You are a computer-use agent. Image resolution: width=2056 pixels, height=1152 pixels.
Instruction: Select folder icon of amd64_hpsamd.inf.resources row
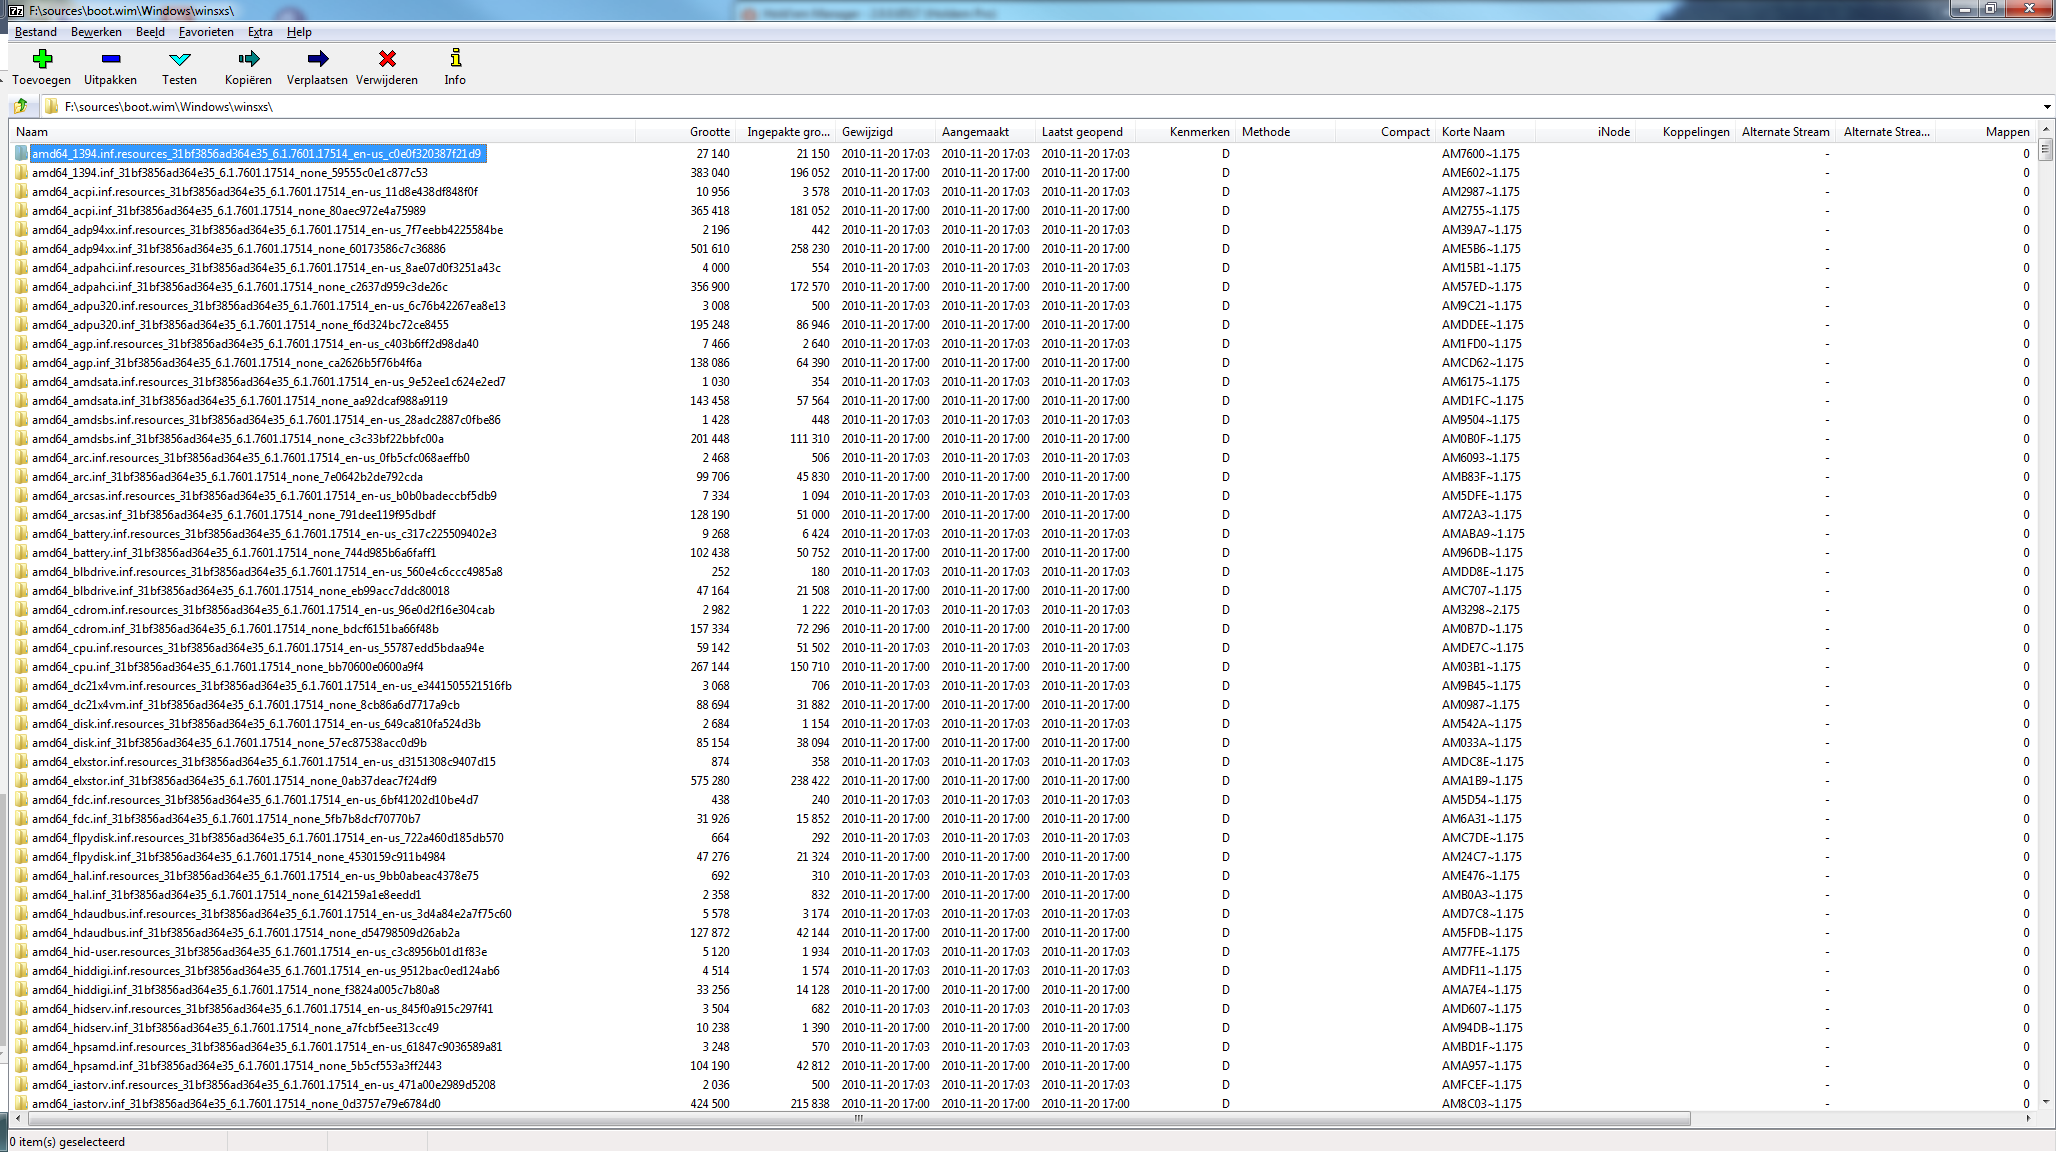click(21, 1047)
